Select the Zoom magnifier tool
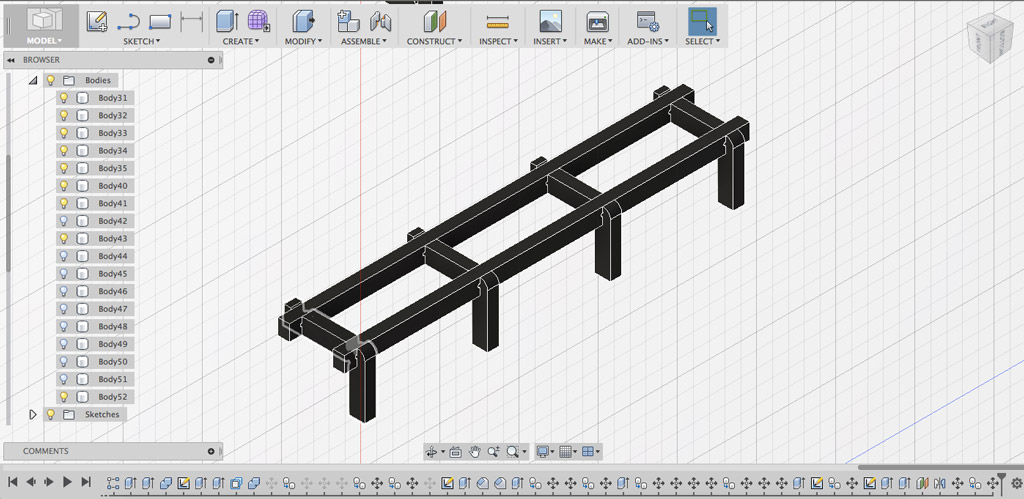The width and height of the screenshot is (1024, 499). coord(494,451)
